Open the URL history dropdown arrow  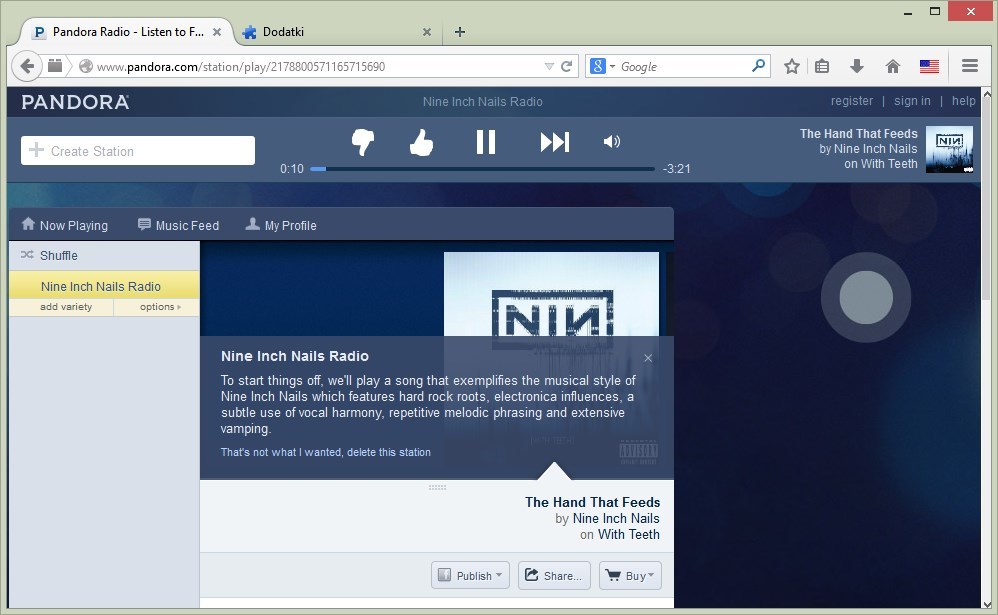click(x=549, y=66)
